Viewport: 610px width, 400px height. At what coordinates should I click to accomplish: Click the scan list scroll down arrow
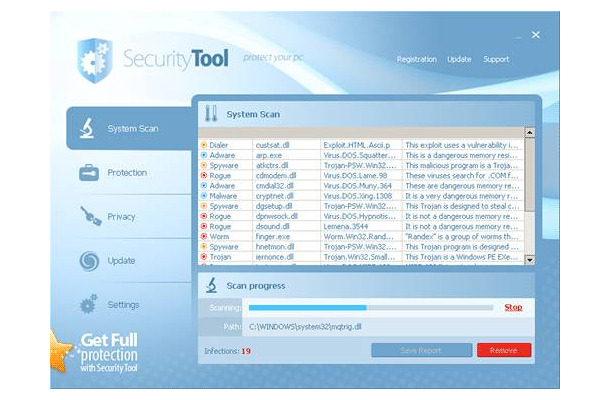tap(529, 260)
